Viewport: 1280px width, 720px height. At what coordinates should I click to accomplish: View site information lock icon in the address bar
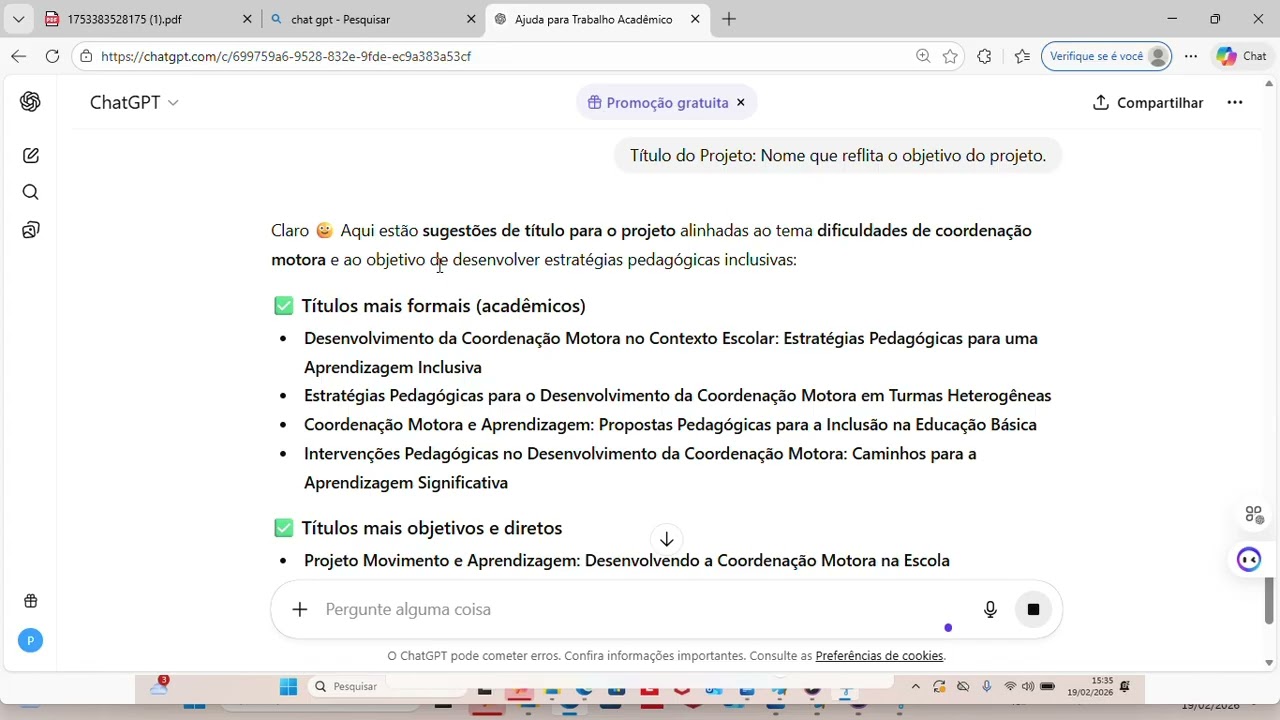coord(87,56)
